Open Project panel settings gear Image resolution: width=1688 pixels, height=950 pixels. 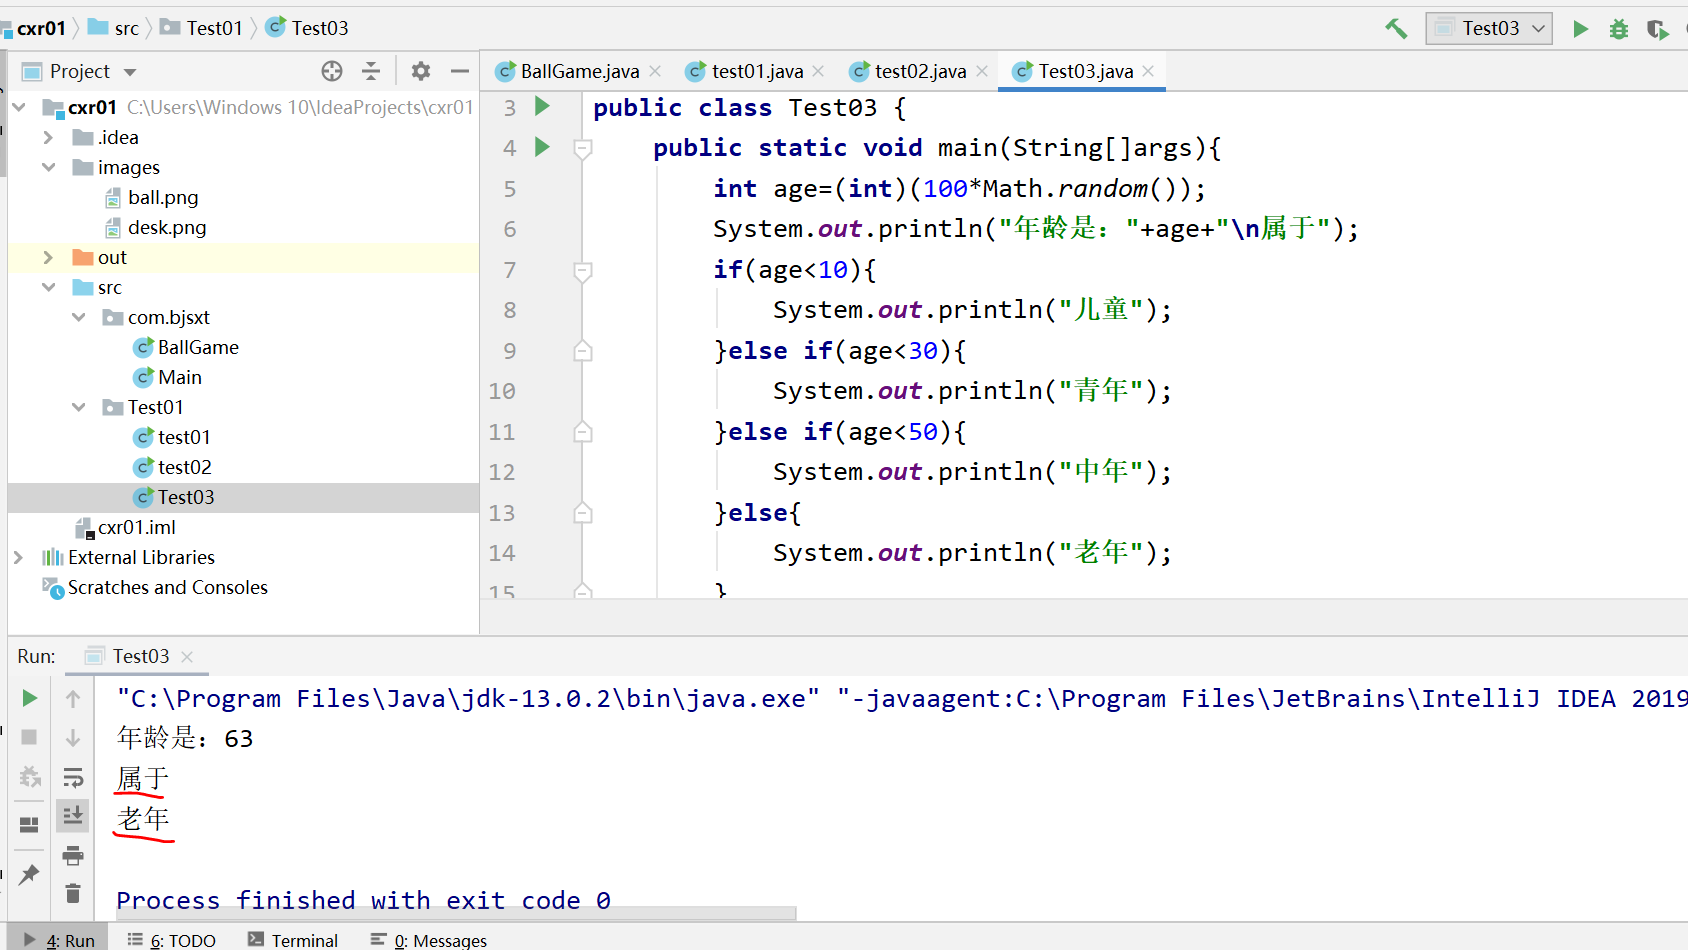pyautogui.click(x=421, y=71)
